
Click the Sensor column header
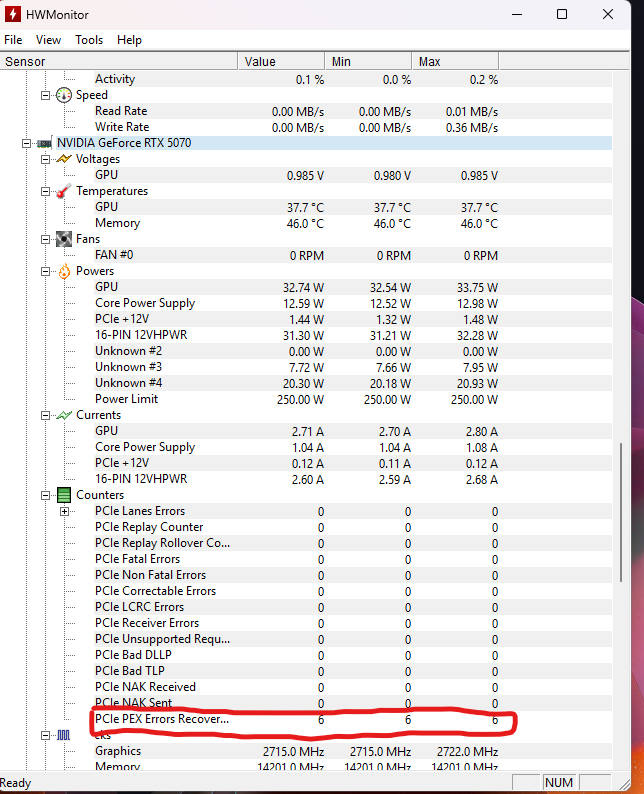[119, 61]
